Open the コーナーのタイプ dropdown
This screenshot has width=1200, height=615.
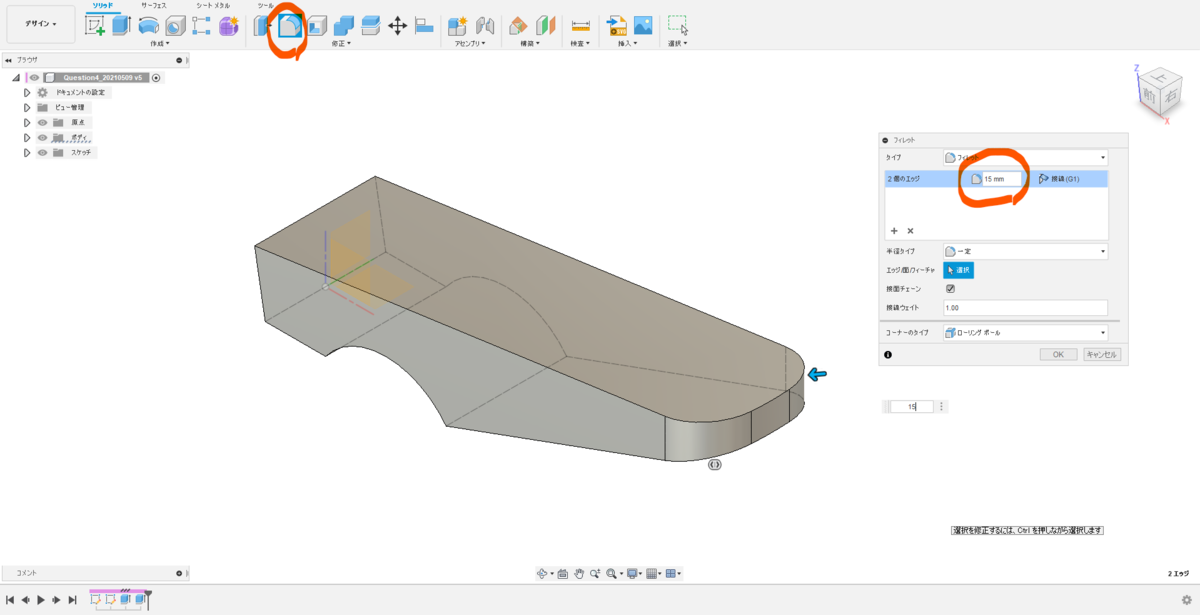point(1025,333)
